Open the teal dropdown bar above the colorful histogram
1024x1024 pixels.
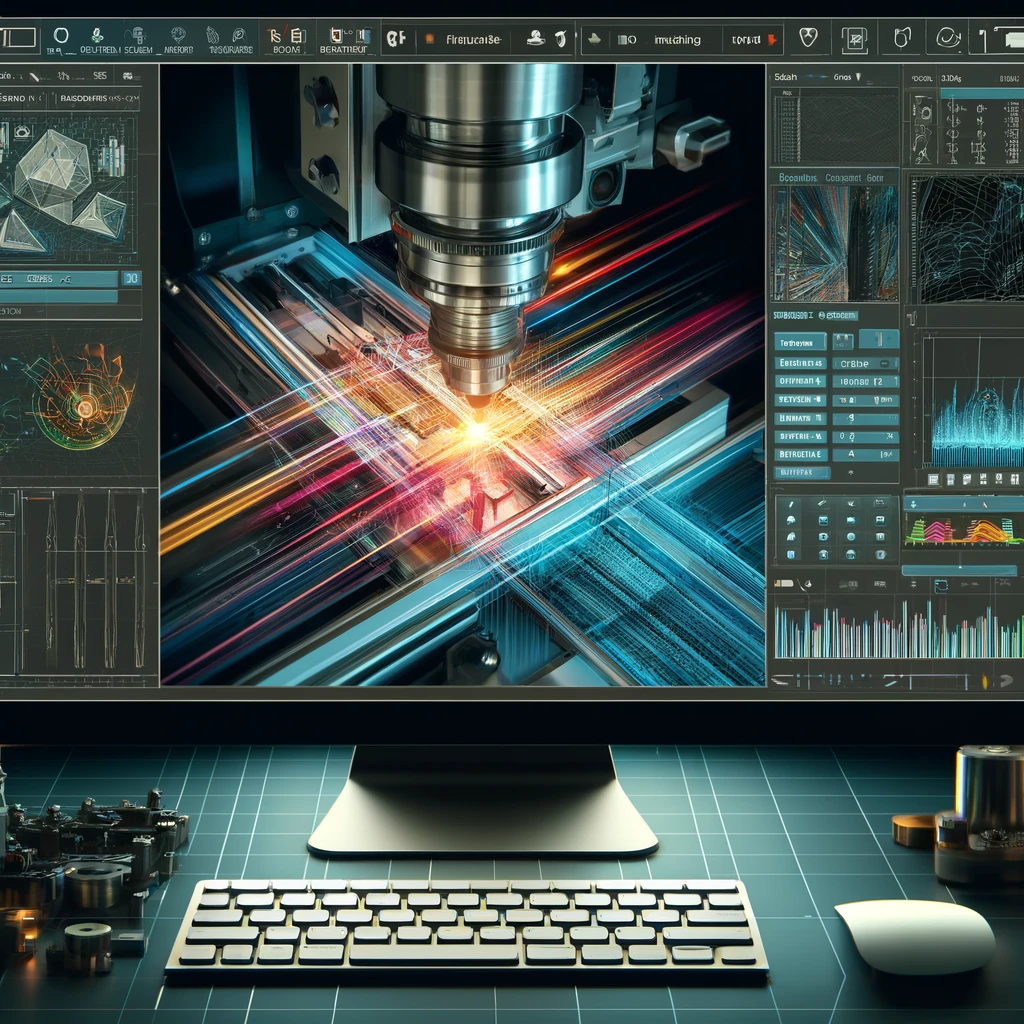pos(960,503)
